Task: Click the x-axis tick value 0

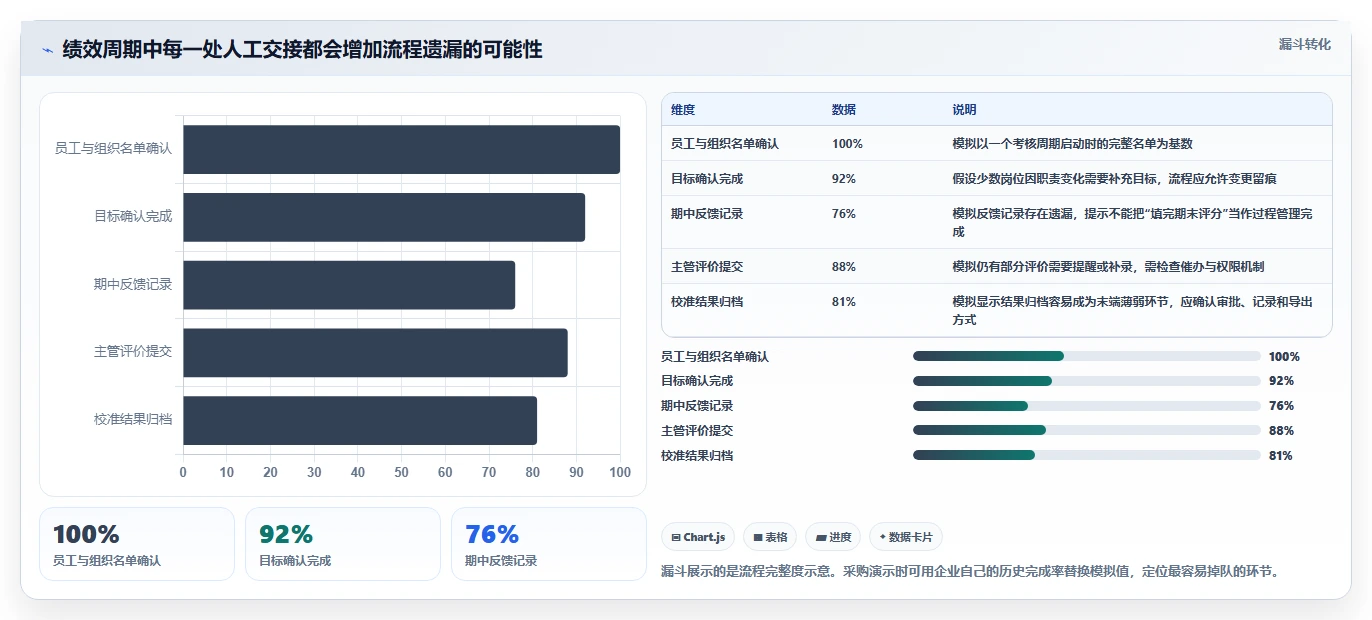Action: coord(183,472)
